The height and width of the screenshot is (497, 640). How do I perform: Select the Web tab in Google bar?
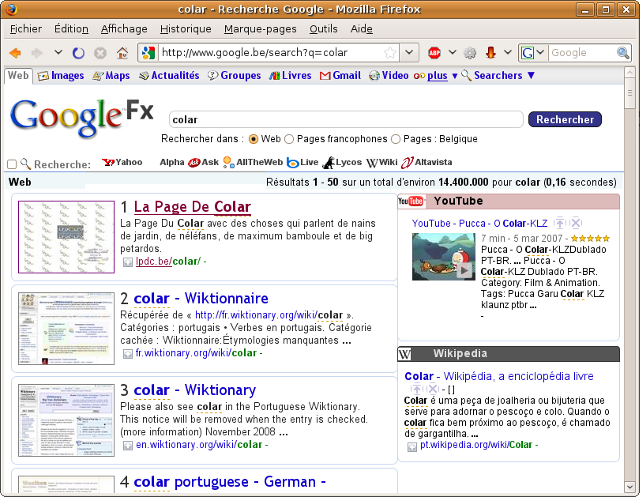pos(18,75)
